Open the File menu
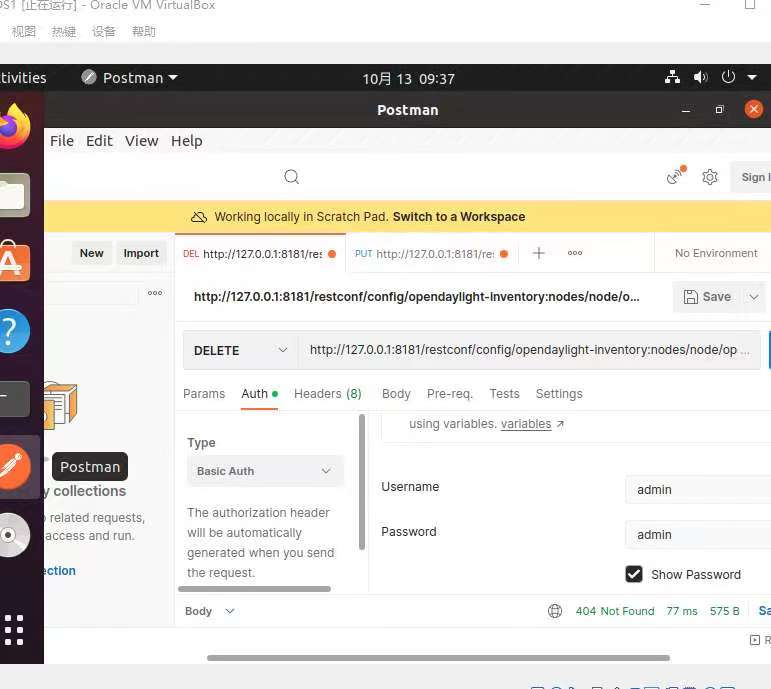 click(x=61, y=141)
